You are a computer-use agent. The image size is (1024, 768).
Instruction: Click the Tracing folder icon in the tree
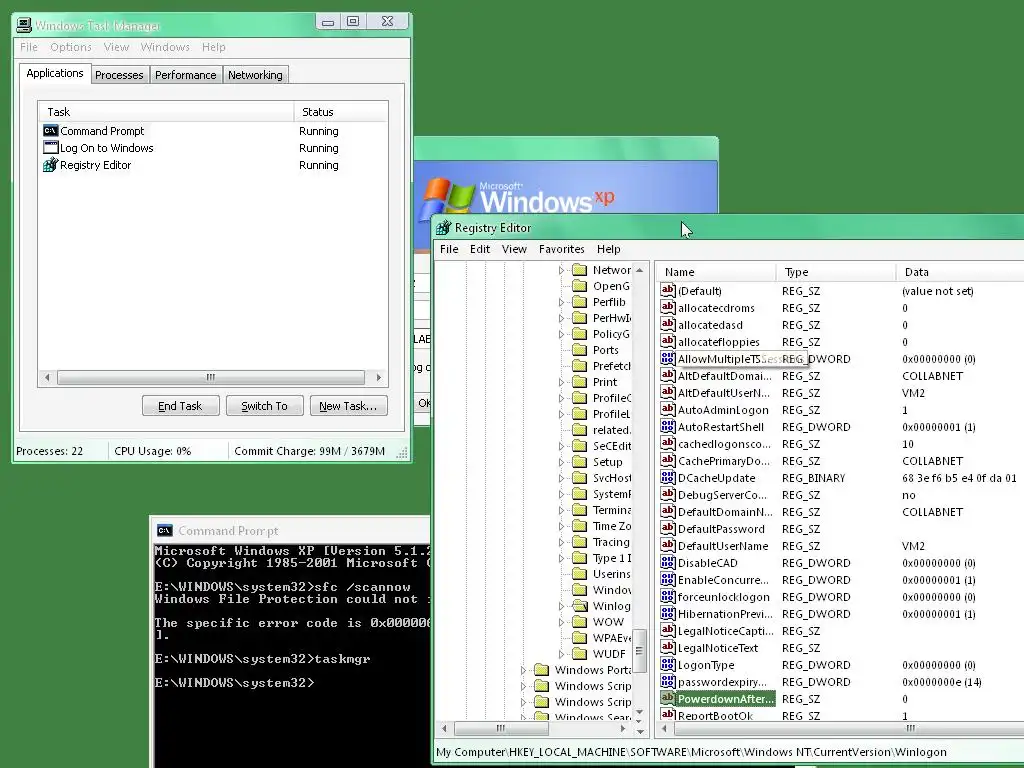coord(580,542)
